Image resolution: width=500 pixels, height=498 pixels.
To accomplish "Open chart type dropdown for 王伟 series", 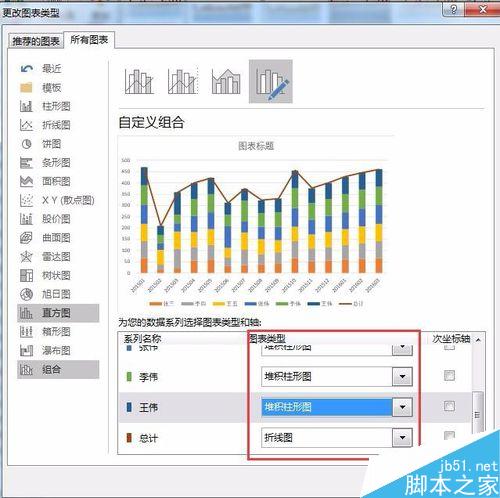I will pyautogui.click(x=402, y=407).
